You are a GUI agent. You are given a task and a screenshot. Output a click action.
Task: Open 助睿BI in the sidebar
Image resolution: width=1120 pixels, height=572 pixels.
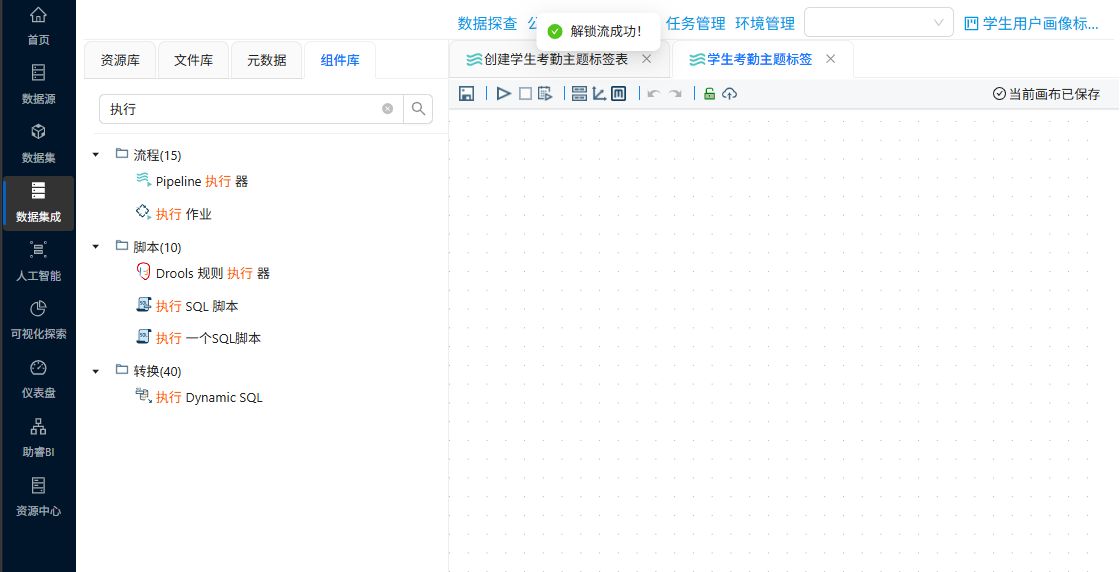(x=38, y=438)
